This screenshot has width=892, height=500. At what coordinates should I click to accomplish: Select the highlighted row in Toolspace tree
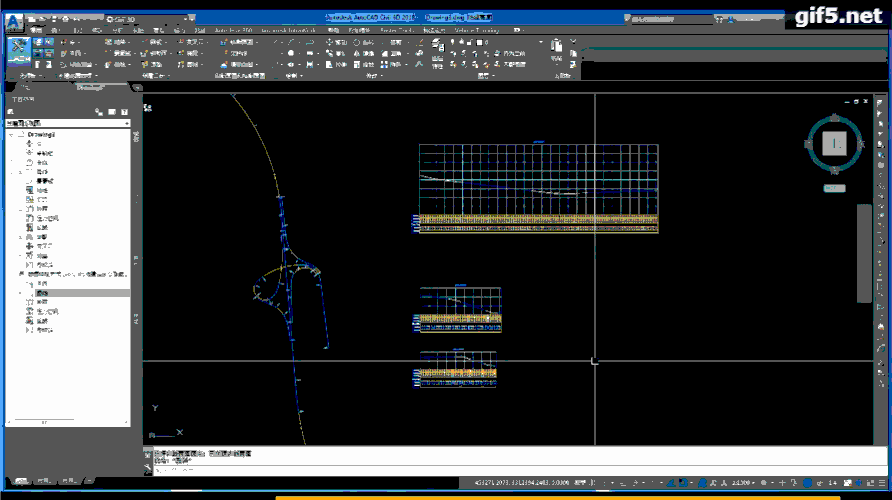click(x=68, y=293)
